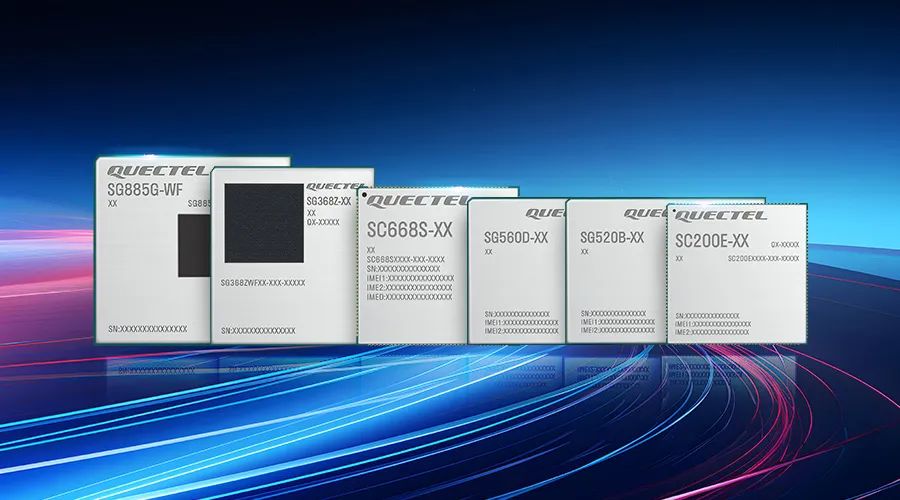Viewport: 900px width, 500px height.
Task: Click the SG368Z-XX model name text
Action: [x=329, y=201]
